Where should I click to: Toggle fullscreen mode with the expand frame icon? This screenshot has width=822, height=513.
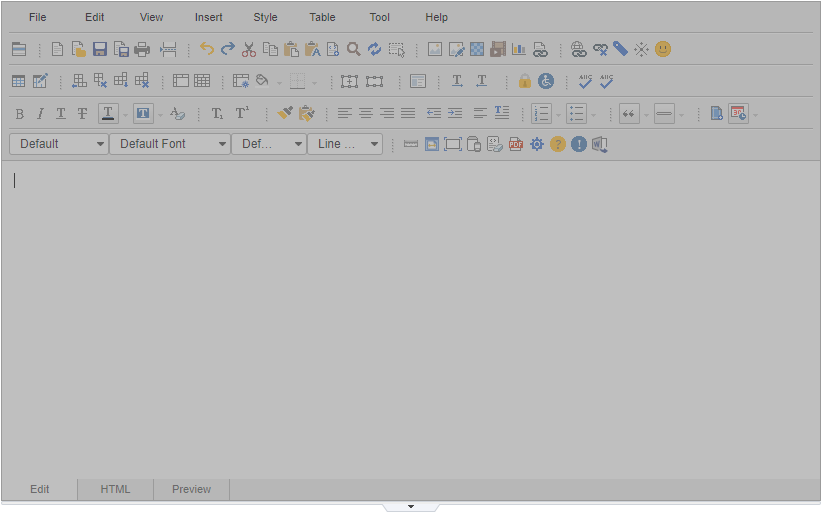tap(453, 144)
